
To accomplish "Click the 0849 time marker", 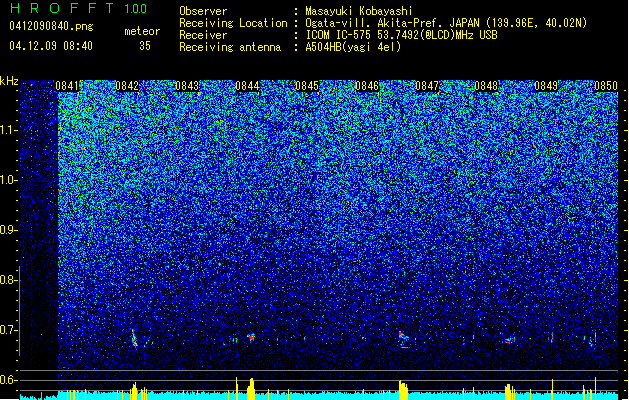I will pyautogui.click(x=546, y=86).
